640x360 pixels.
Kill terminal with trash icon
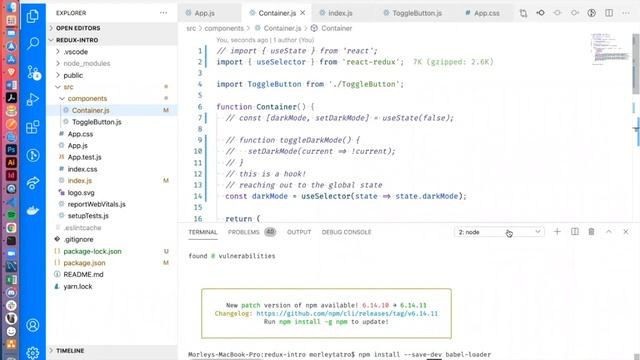(591, 232)
